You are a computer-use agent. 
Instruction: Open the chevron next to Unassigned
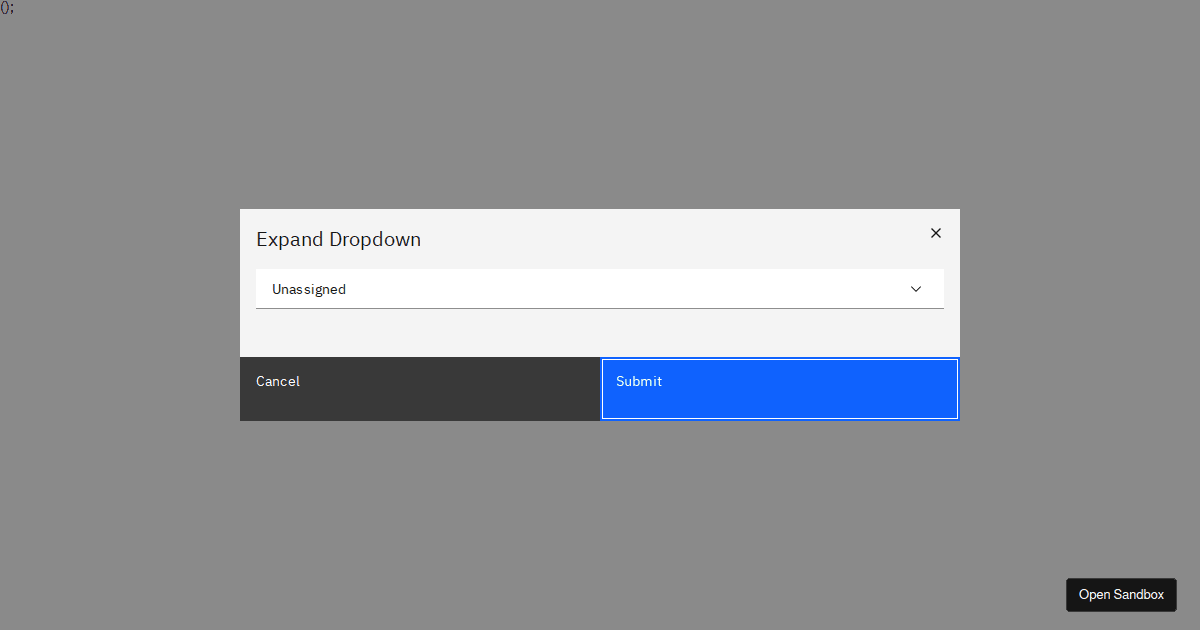pyautogui.click(x=915, y=289)
